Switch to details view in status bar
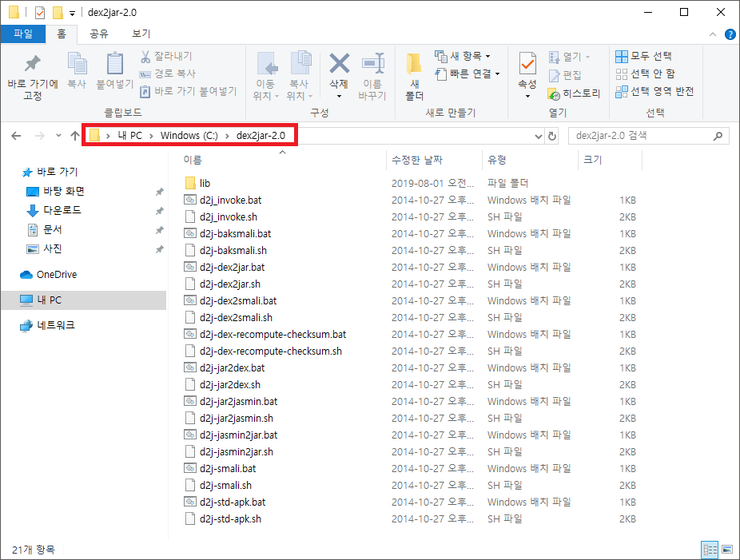 pyautogui.click(x=710, y=549)
